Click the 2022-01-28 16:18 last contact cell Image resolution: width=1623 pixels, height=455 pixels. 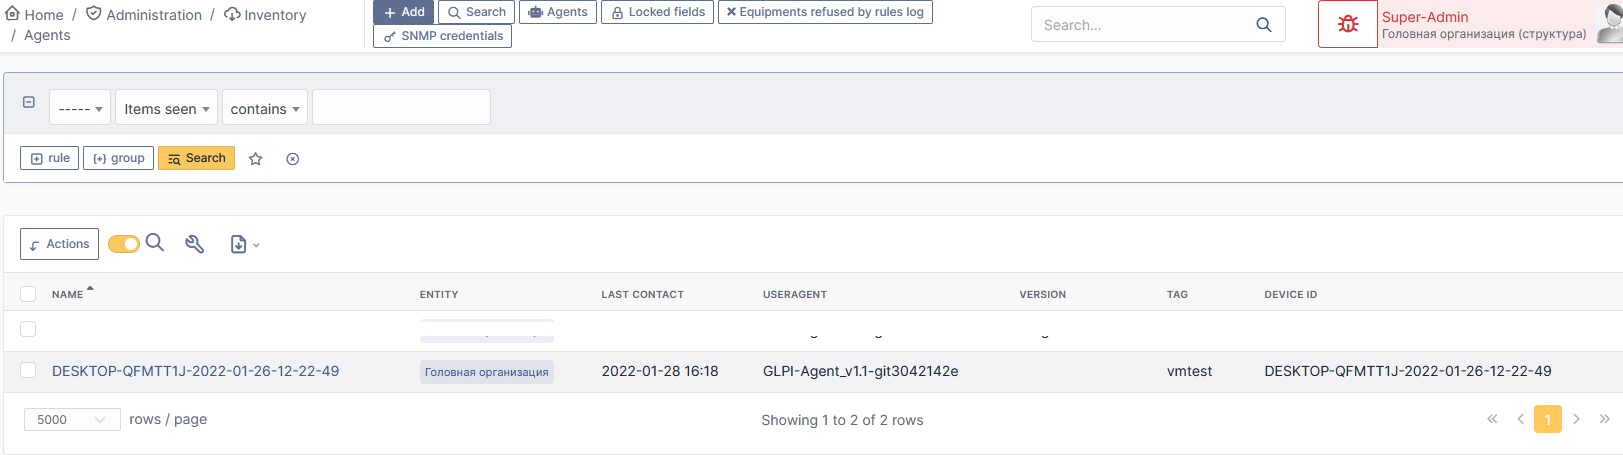pos(660,371)
